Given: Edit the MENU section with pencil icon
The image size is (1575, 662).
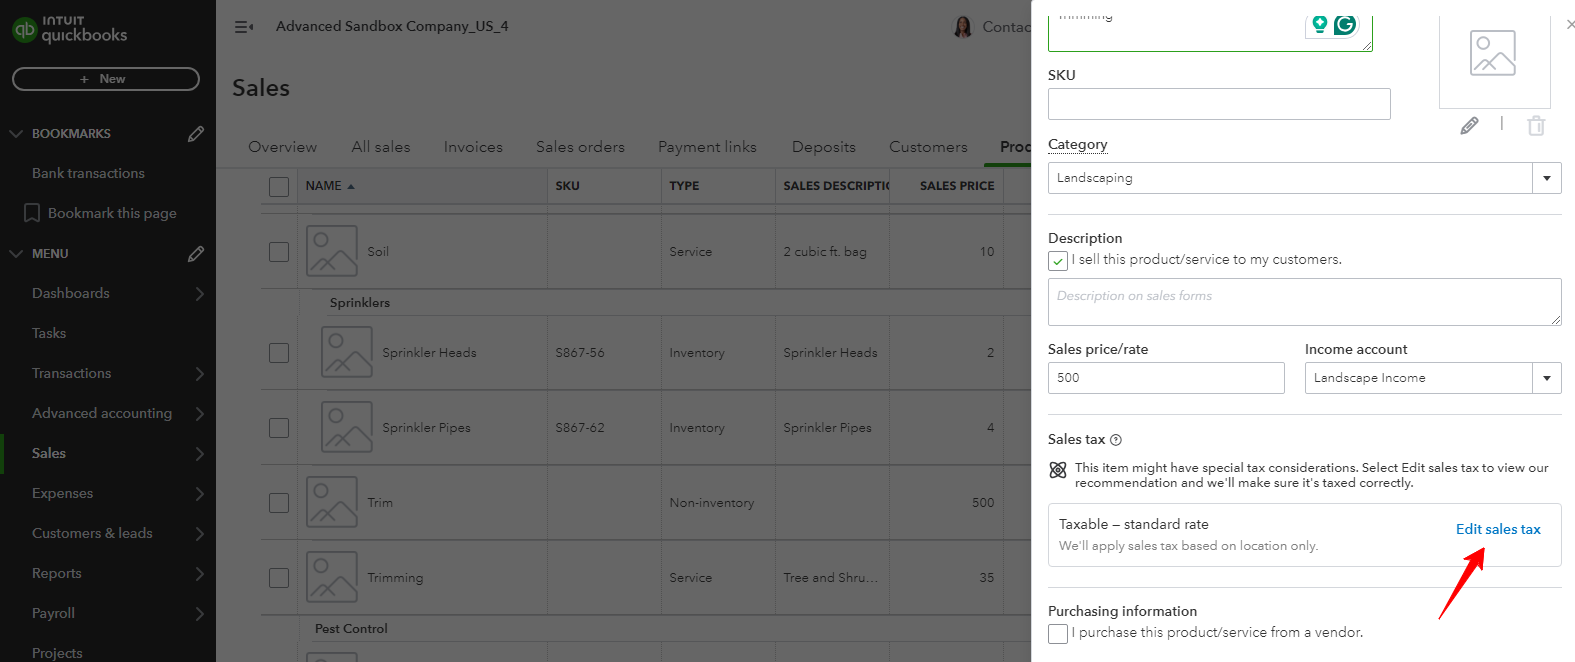Looking at the screenshot, I should pyautogui.click(x=196, y=253).
